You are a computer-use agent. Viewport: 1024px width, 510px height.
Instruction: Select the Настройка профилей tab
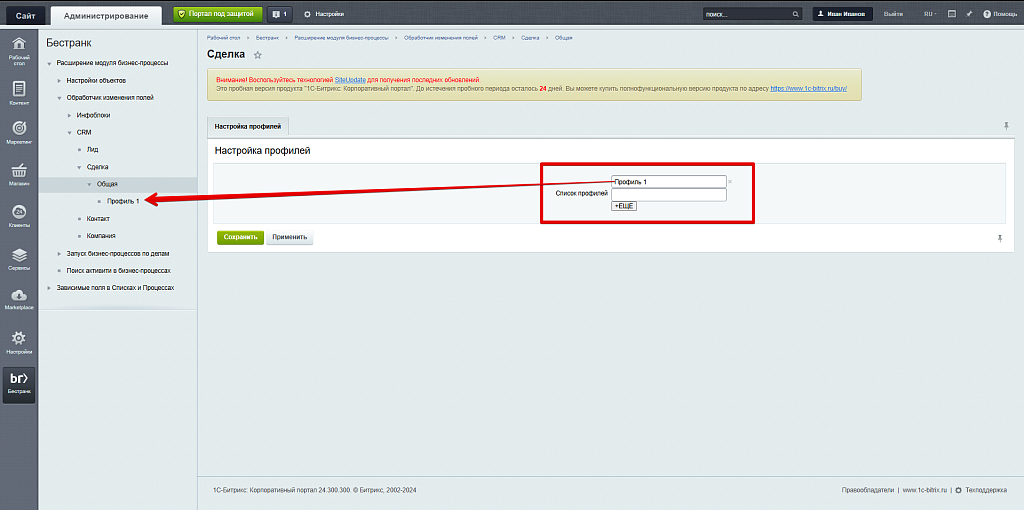coord(248,126)
